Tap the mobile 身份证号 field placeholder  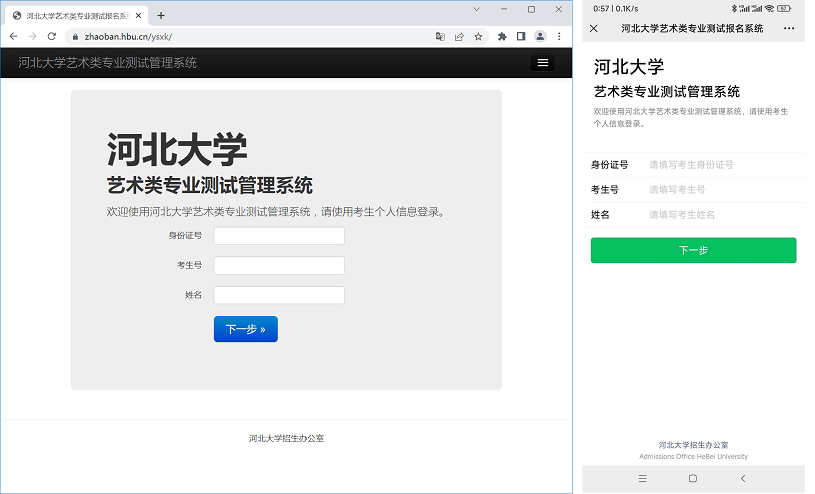(x=691, y=165)
